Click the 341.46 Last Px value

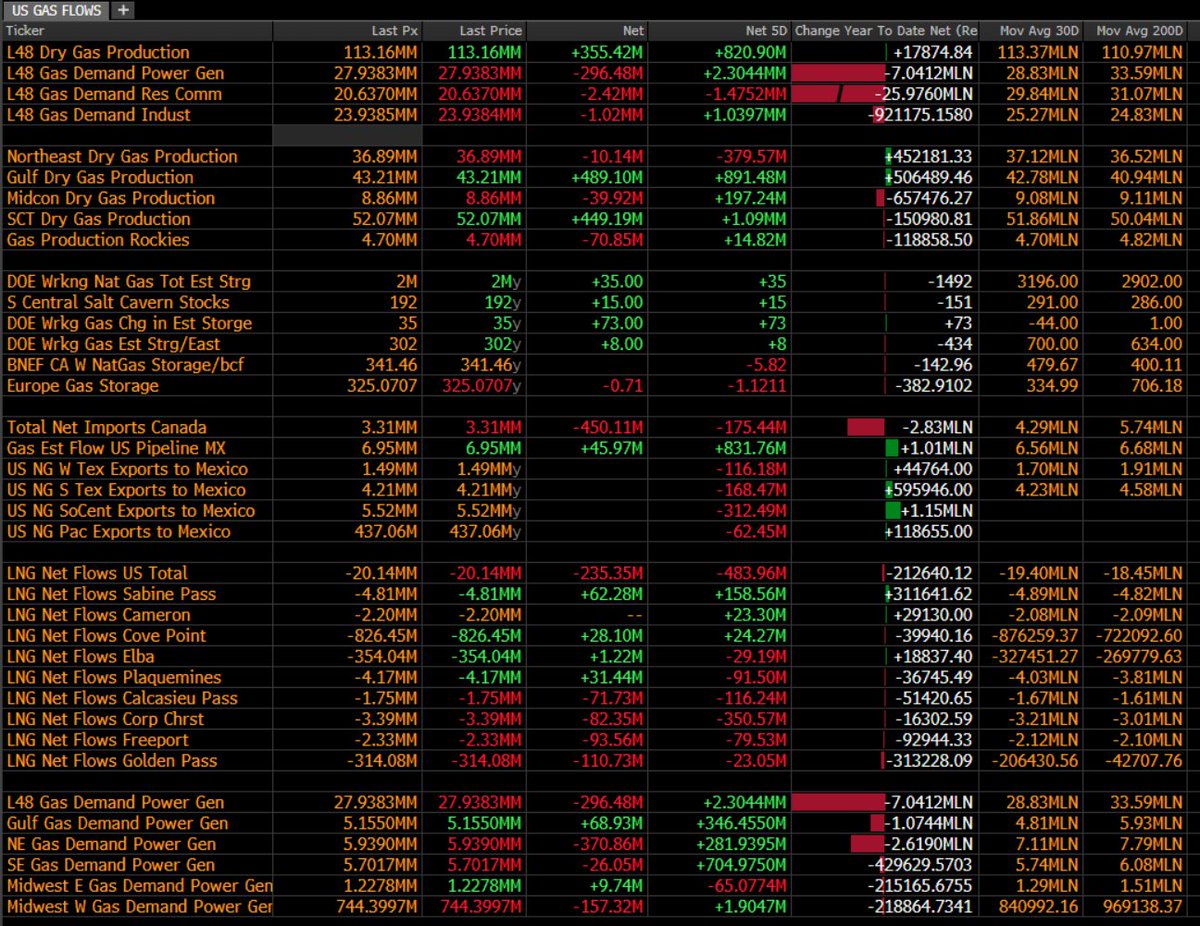point(391,365)
